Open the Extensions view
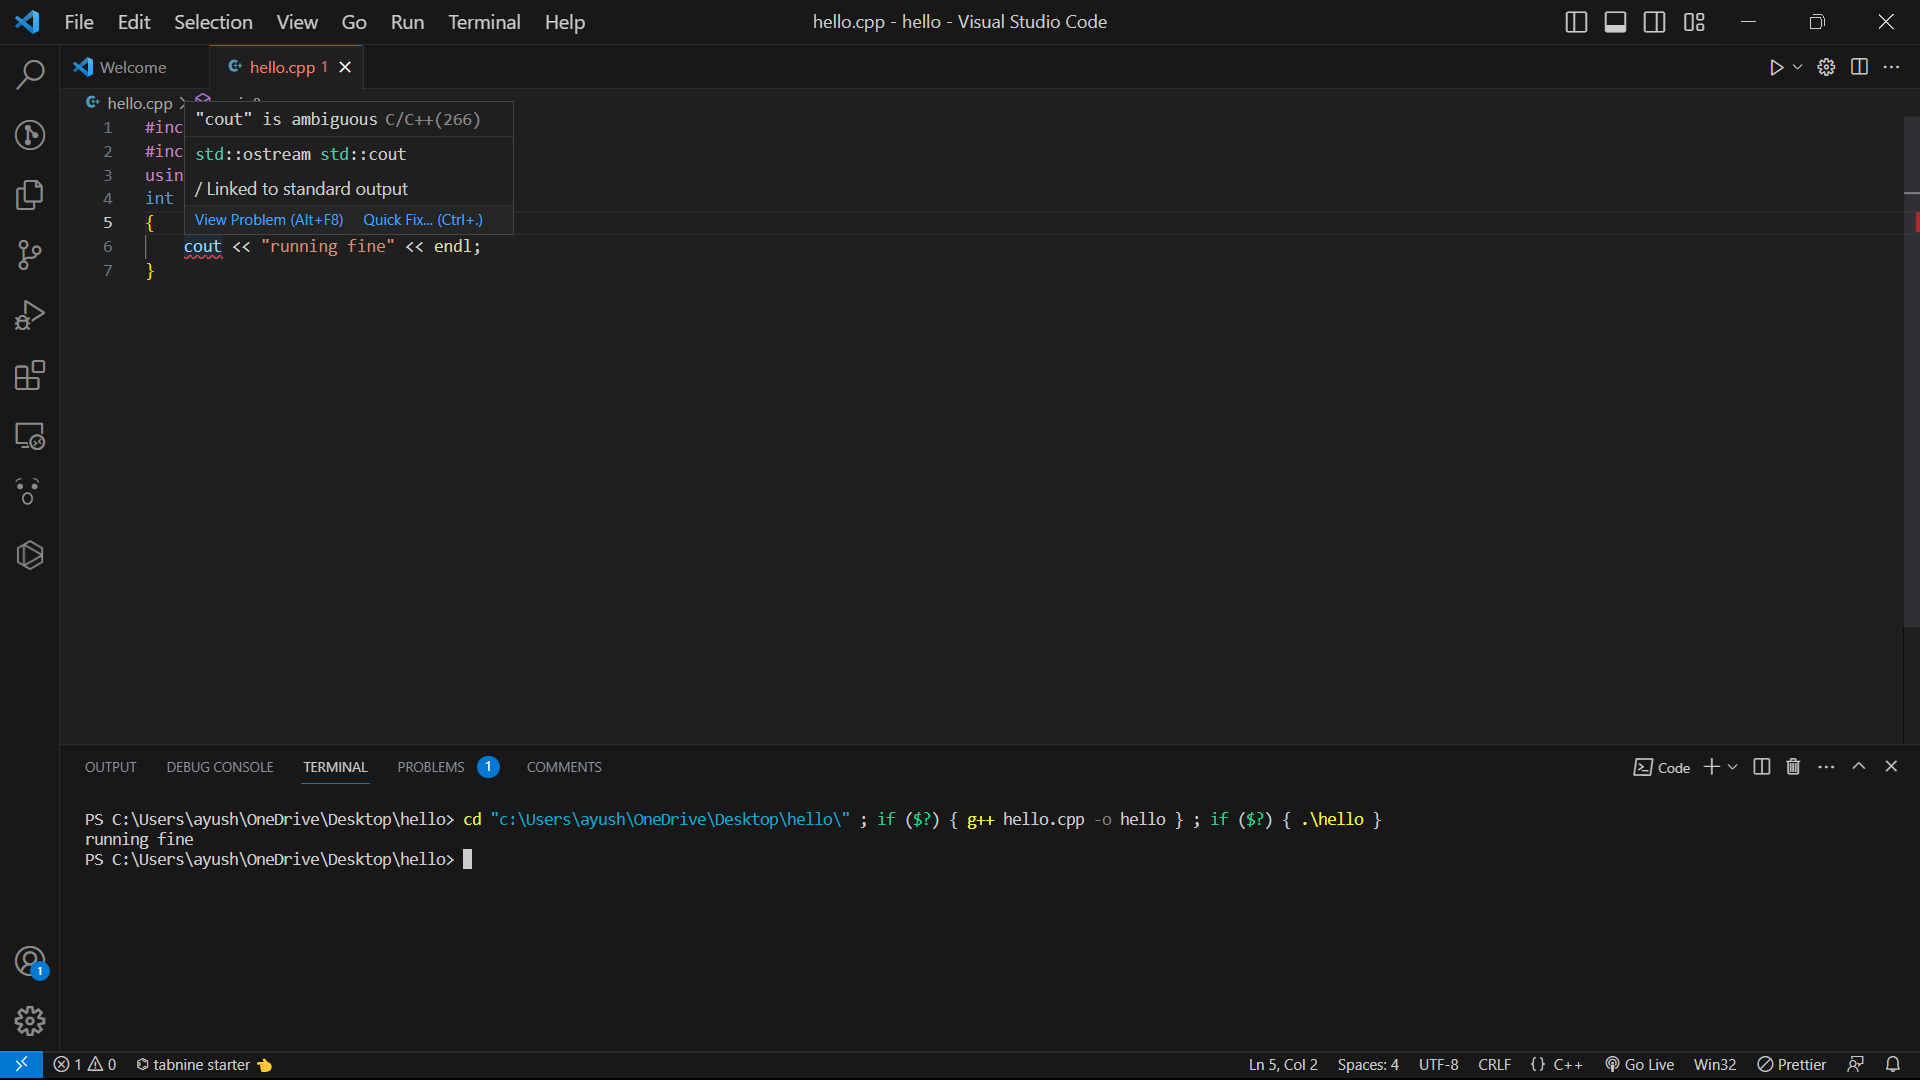The image size is (1920, 1080). tap(30, 375)
